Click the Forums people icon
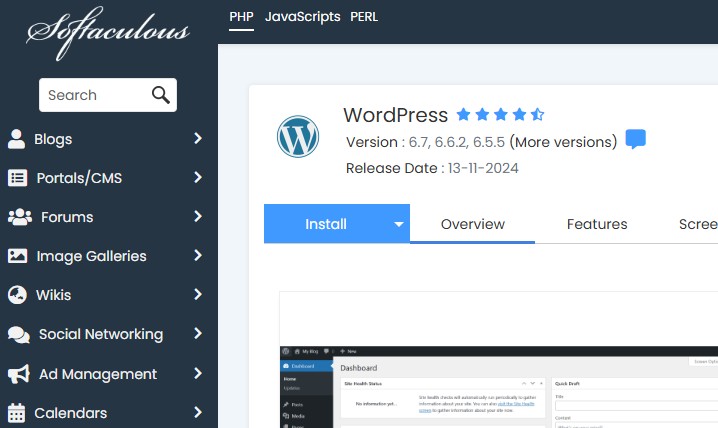Screen dimensions: 718x428 [x=19, y=217]
